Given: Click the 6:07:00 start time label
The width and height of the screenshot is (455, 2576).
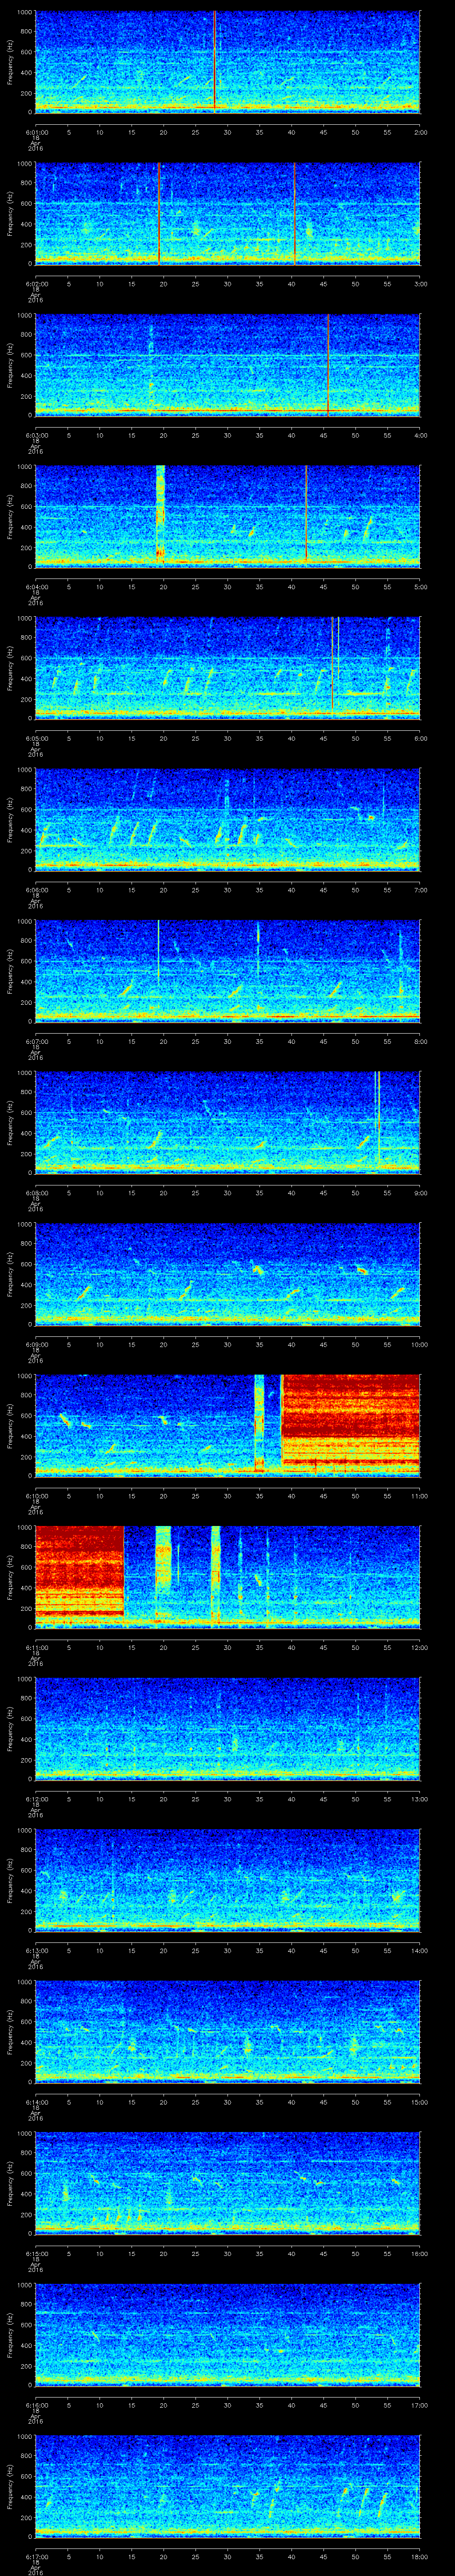Looking at the screenshot, I should [x=37, y=1041].
